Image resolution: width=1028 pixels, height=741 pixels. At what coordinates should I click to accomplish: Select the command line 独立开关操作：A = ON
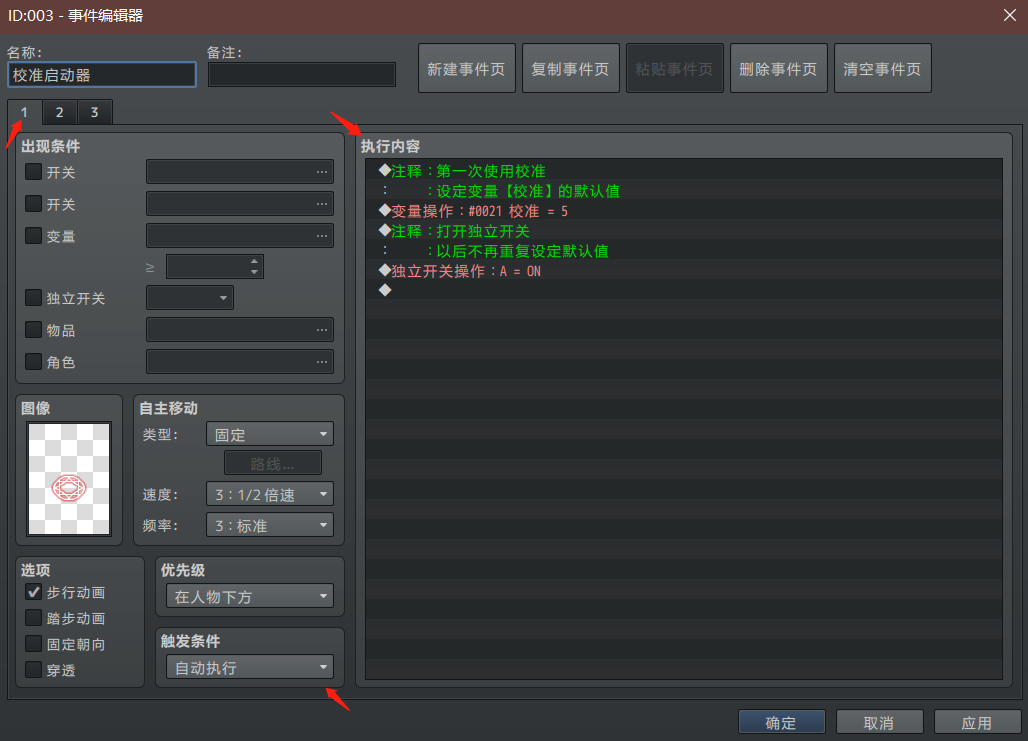[684, 271]
